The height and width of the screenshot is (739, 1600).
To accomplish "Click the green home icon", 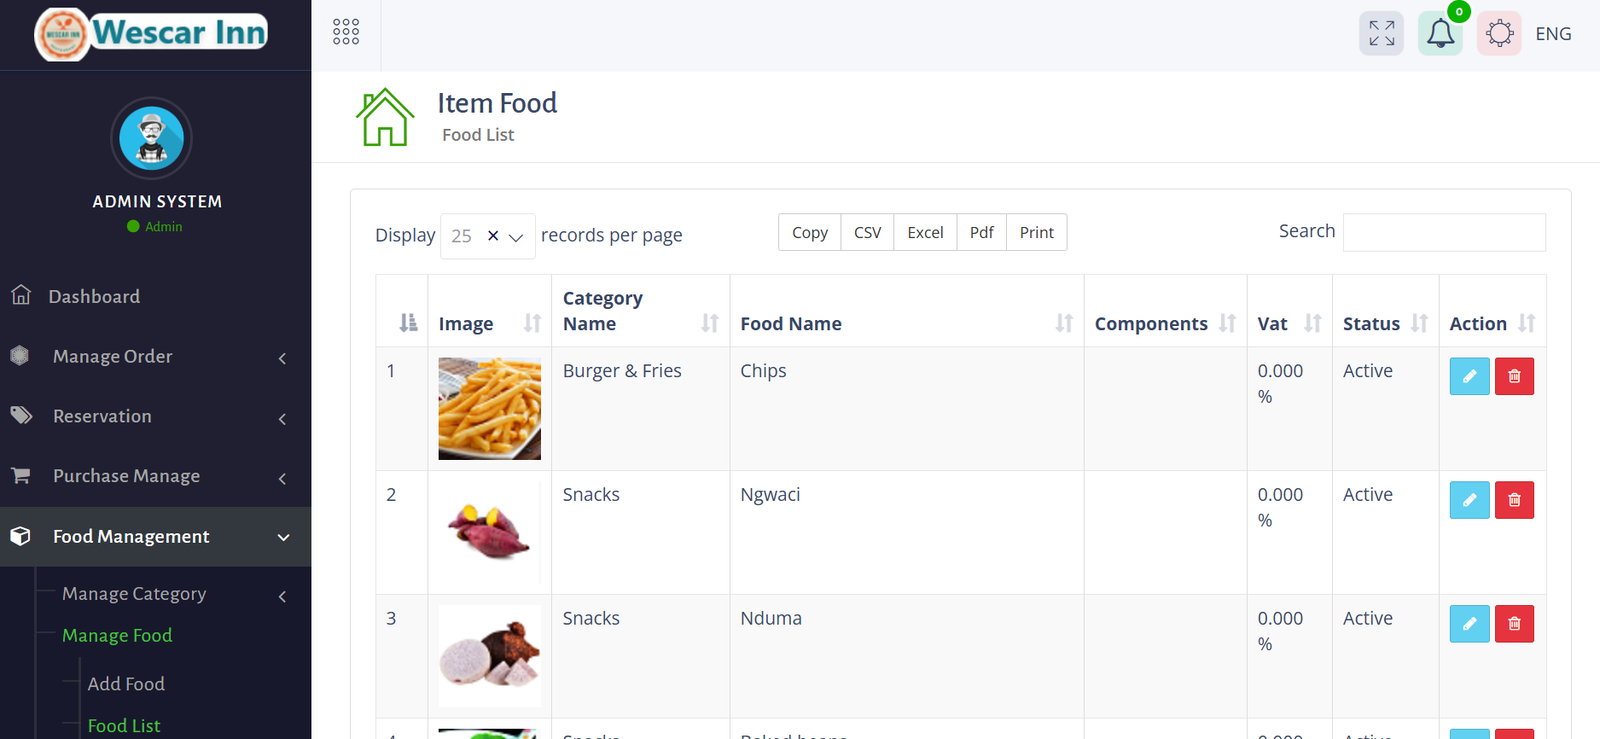I will [385, 117].
